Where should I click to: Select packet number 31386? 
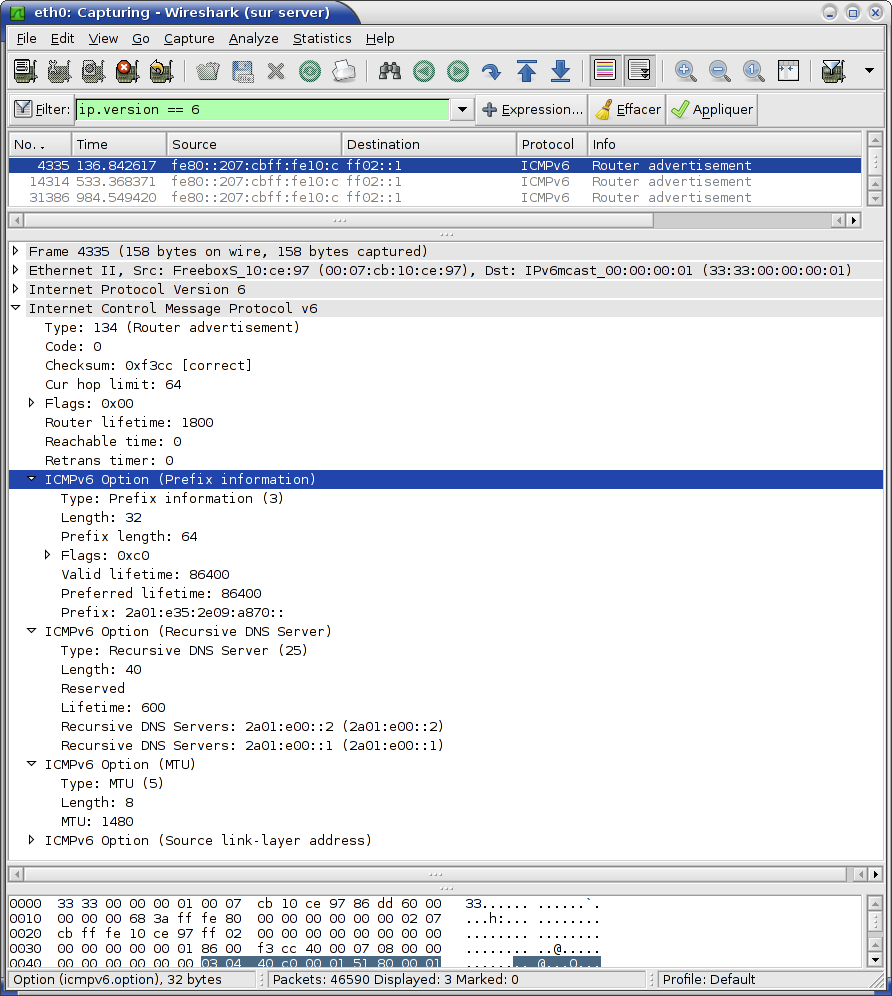[x=435, y=198]
